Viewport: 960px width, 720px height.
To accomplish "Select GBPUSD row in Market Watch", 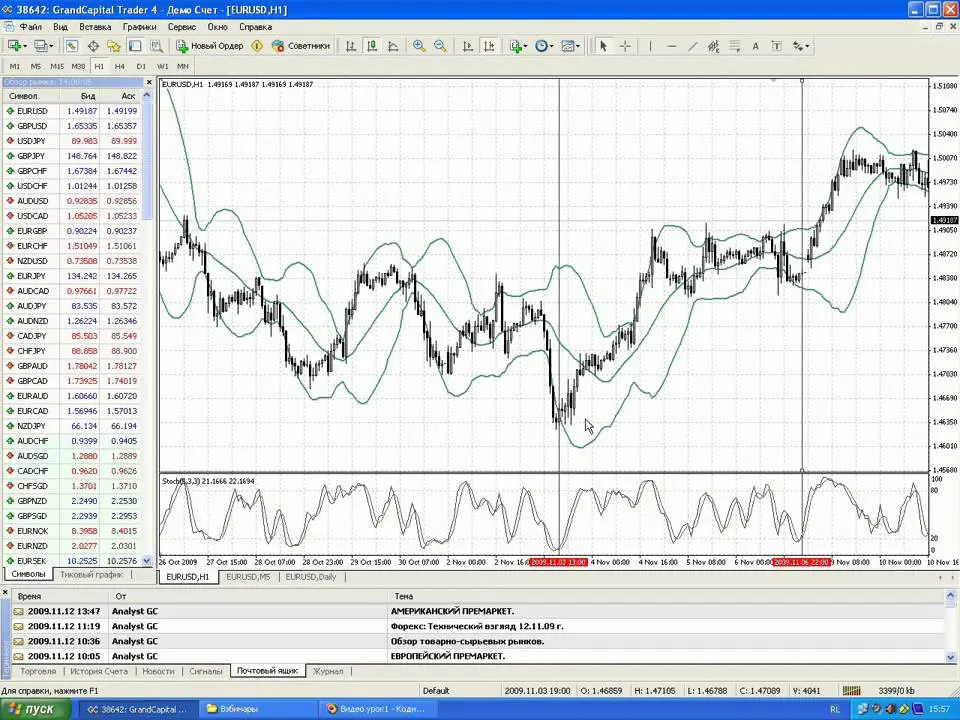I will [x=72, y=126].
